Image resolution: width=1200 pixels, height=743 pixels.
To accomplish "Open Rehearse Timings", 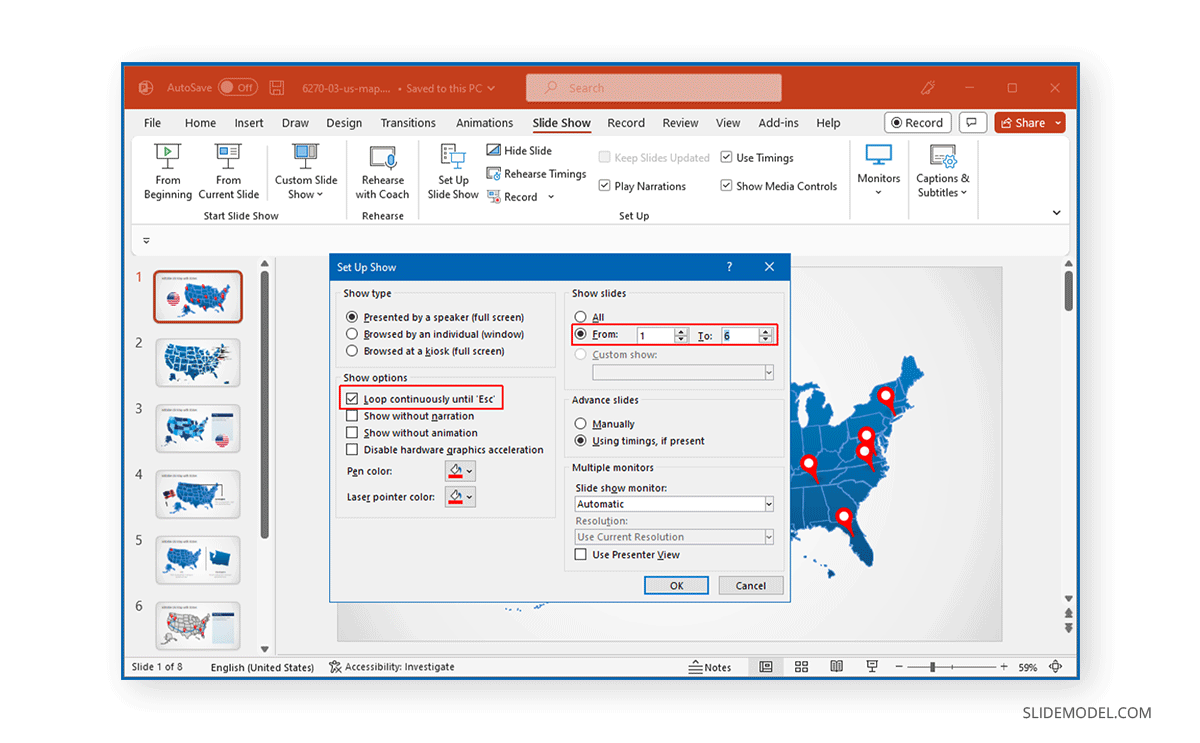I will [x=536, y=172].
